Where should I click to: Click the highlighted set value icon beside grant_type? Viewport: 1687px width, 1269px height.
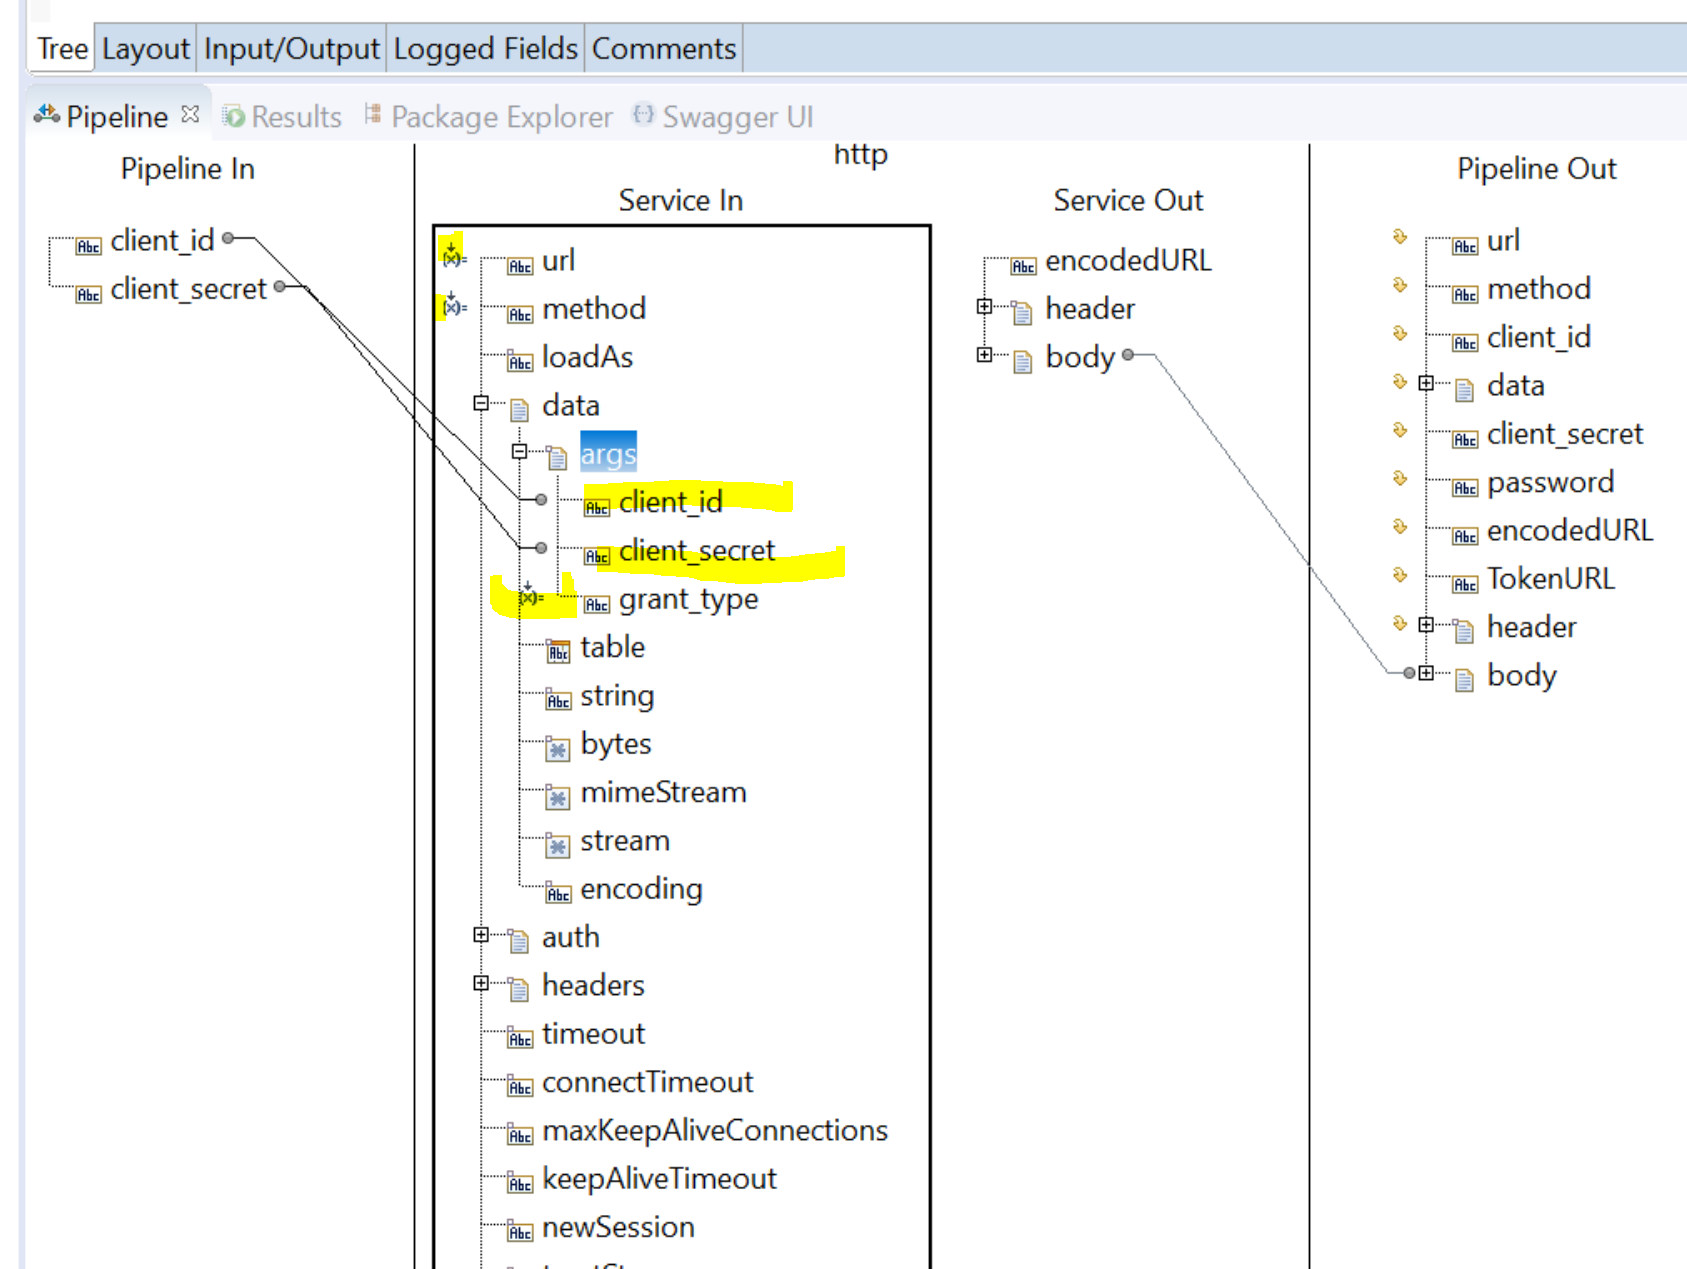pyautogui.click(x=531, y=595)
